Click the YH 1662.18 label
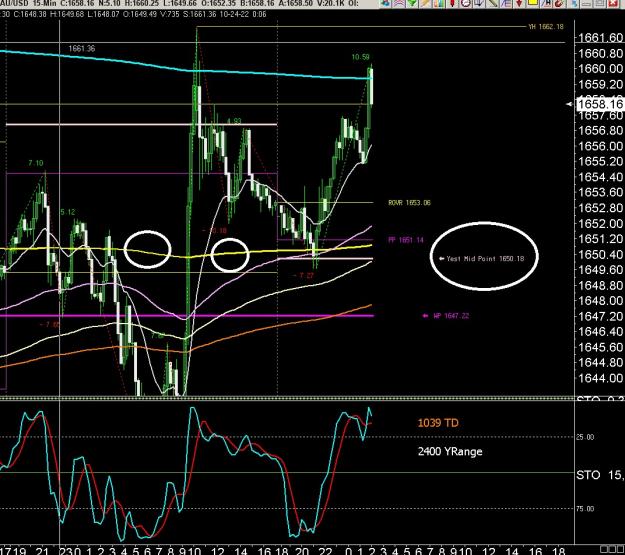The image size is (625, 555). (x=546, y=27)
